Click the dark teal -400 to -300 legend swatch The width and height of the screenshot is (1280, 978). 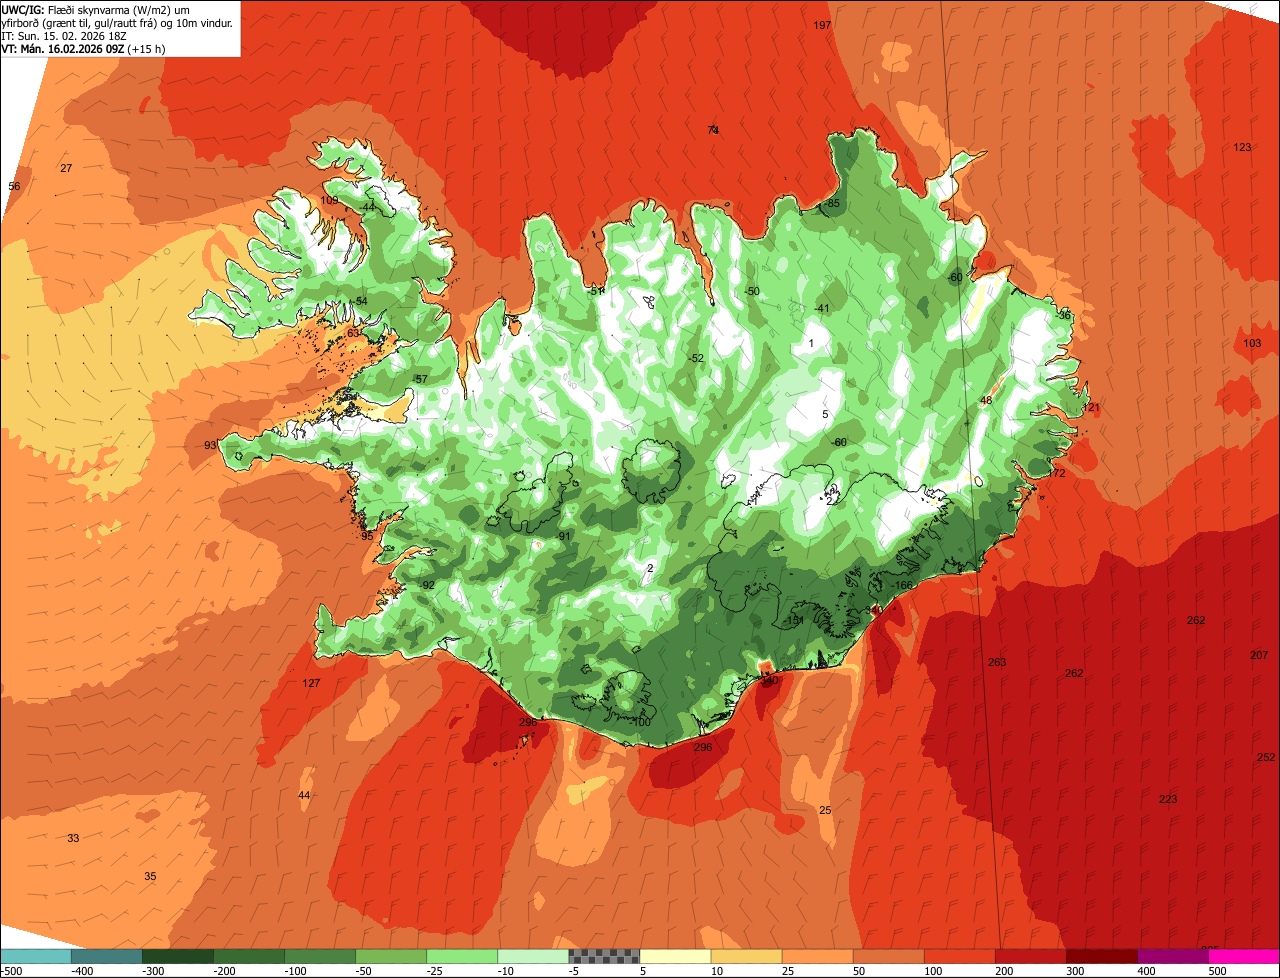[106, 956]
